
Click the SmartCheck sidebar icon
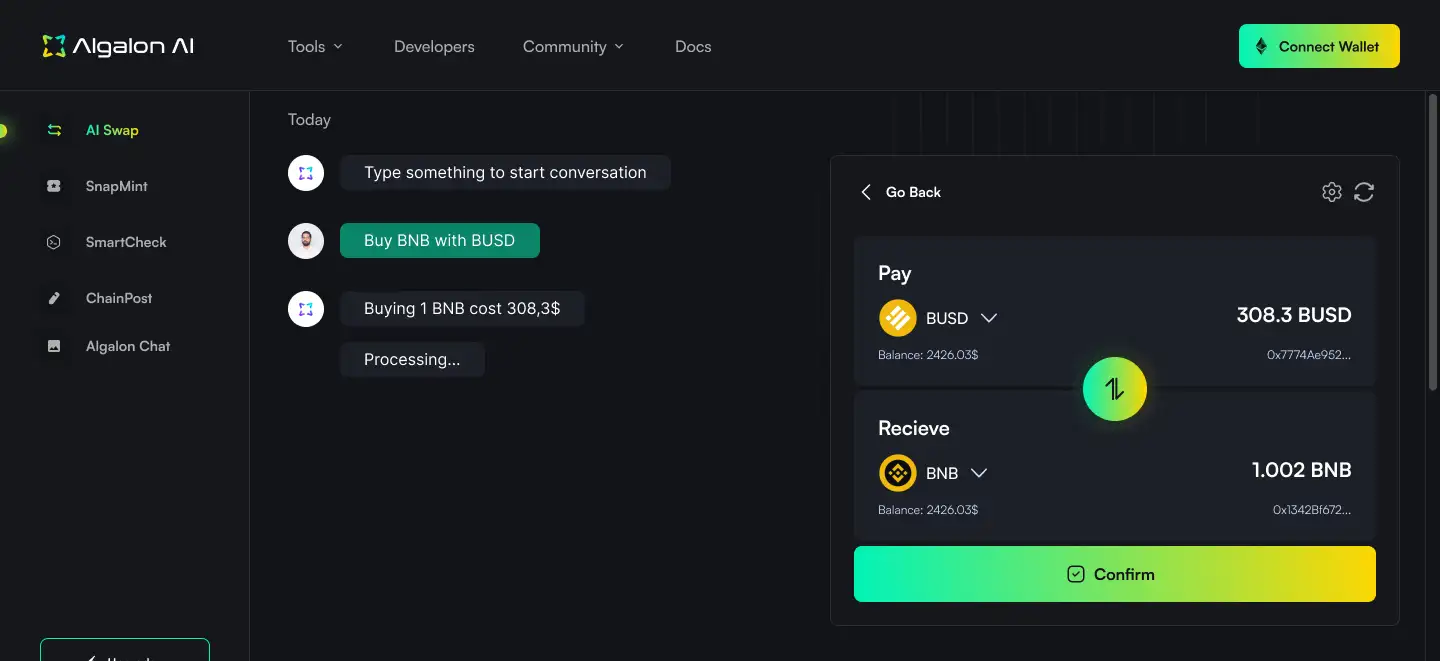click(54, 242)
